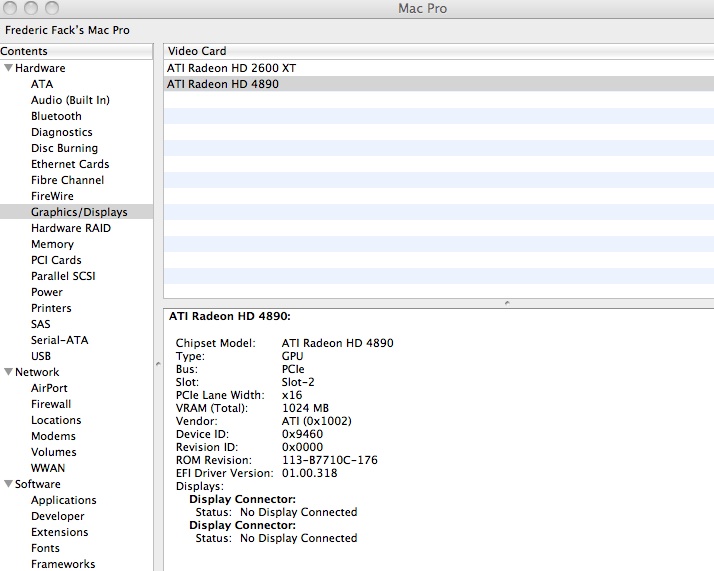Click Frederic Fack's Mac Pro label
This screenshot has height=571, width=714.
click(x=67, y=30)
